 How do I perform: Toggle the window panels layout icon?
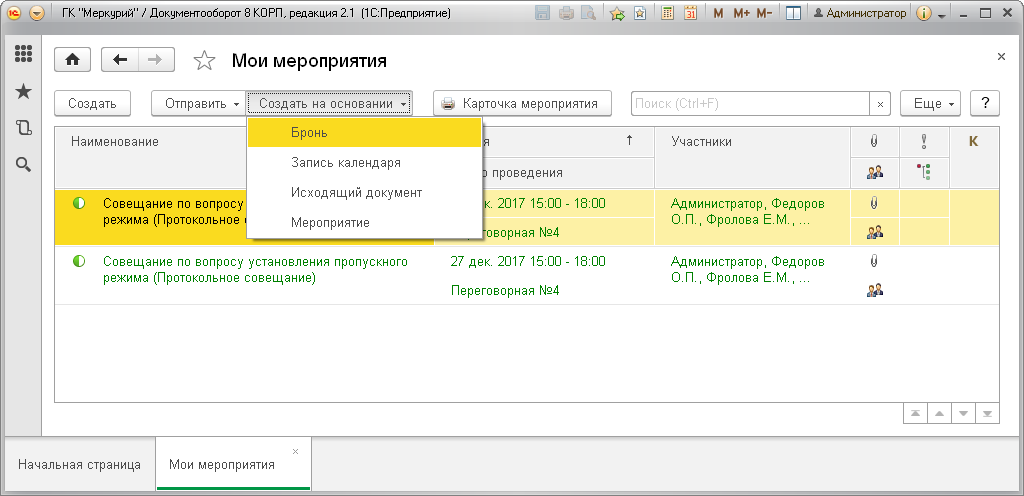tap(793, 13)
